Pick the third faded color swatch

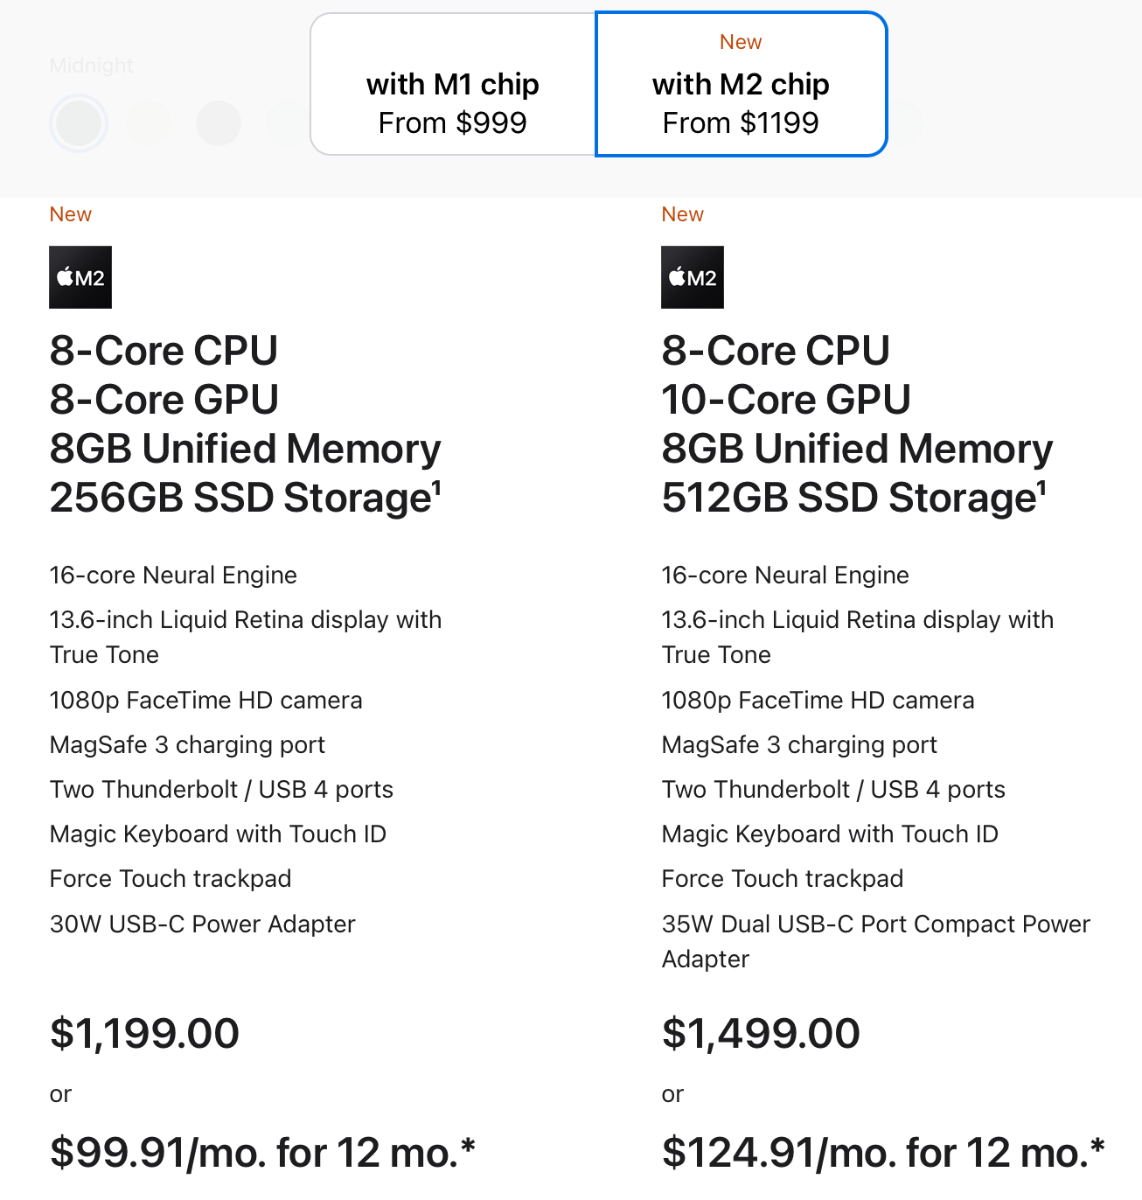218,123
